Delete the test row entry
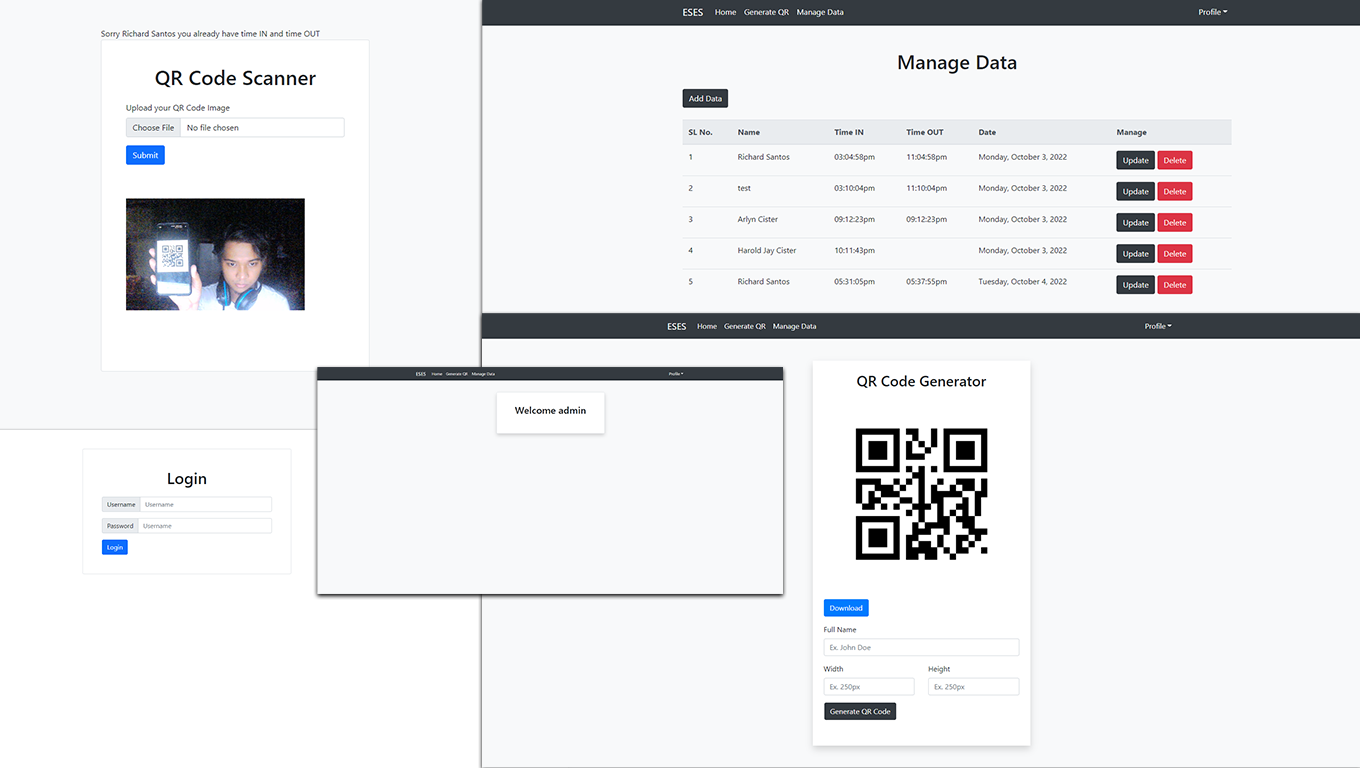Viewport: 1360px width, 768px height. point(1175,191)
